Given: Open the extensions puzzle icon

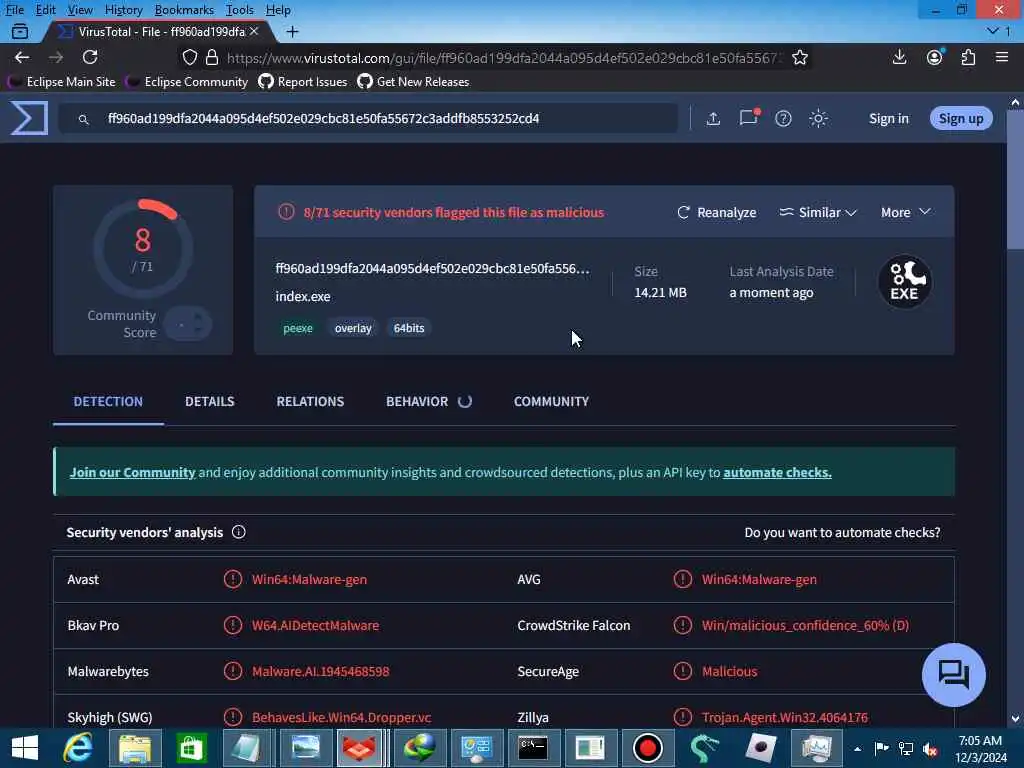Looking at the screenshot, I should click(968, 57).
